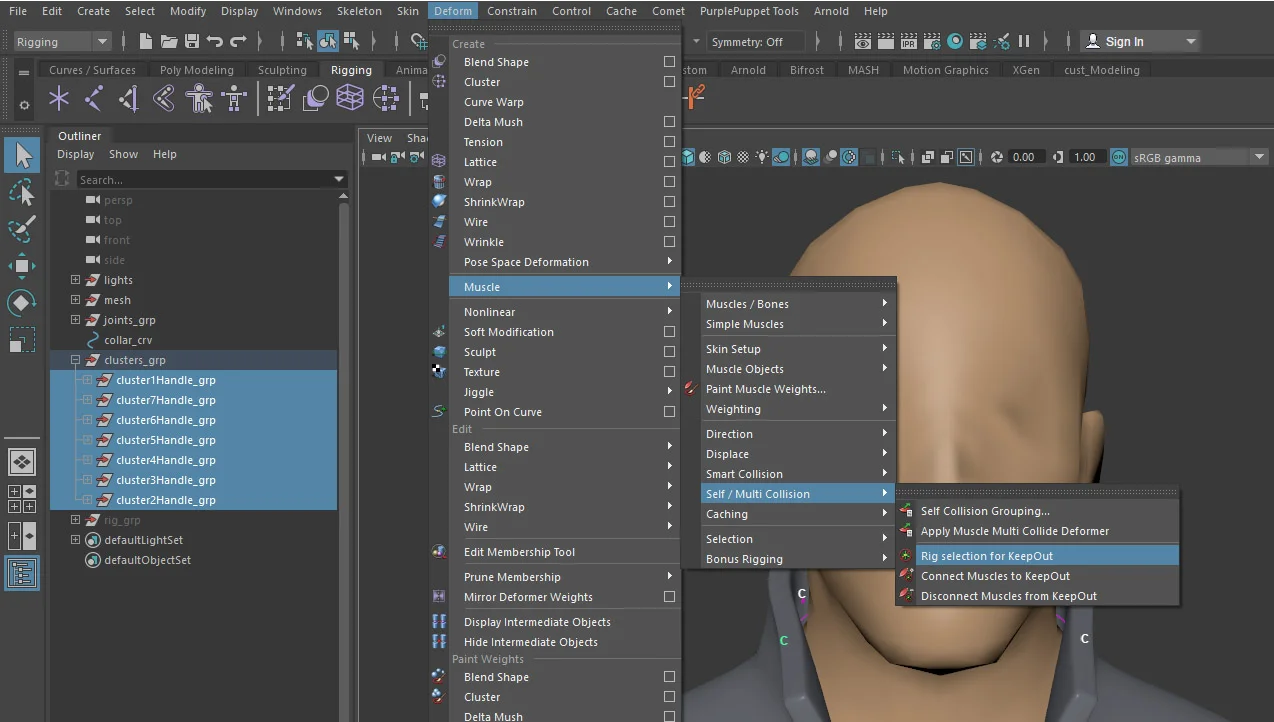Switch to Poly Modeling shelf tab
The height and width of the screenshot is (722, 1274).
[196, 70]
